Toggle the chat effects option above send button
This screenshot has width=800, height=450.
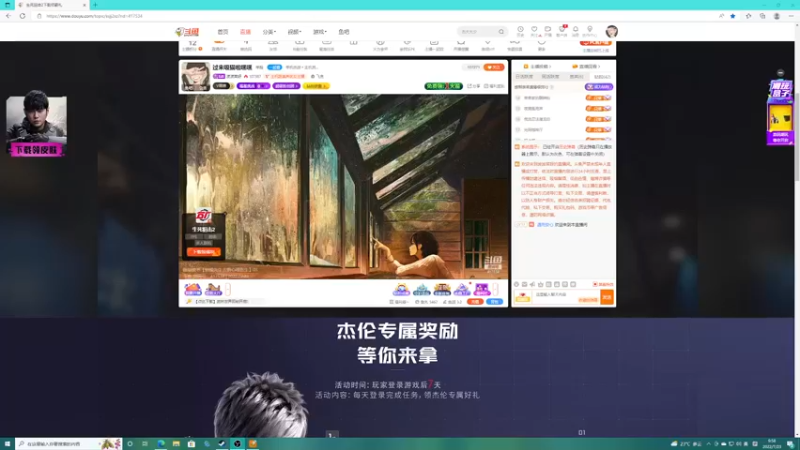coord(603,284)
